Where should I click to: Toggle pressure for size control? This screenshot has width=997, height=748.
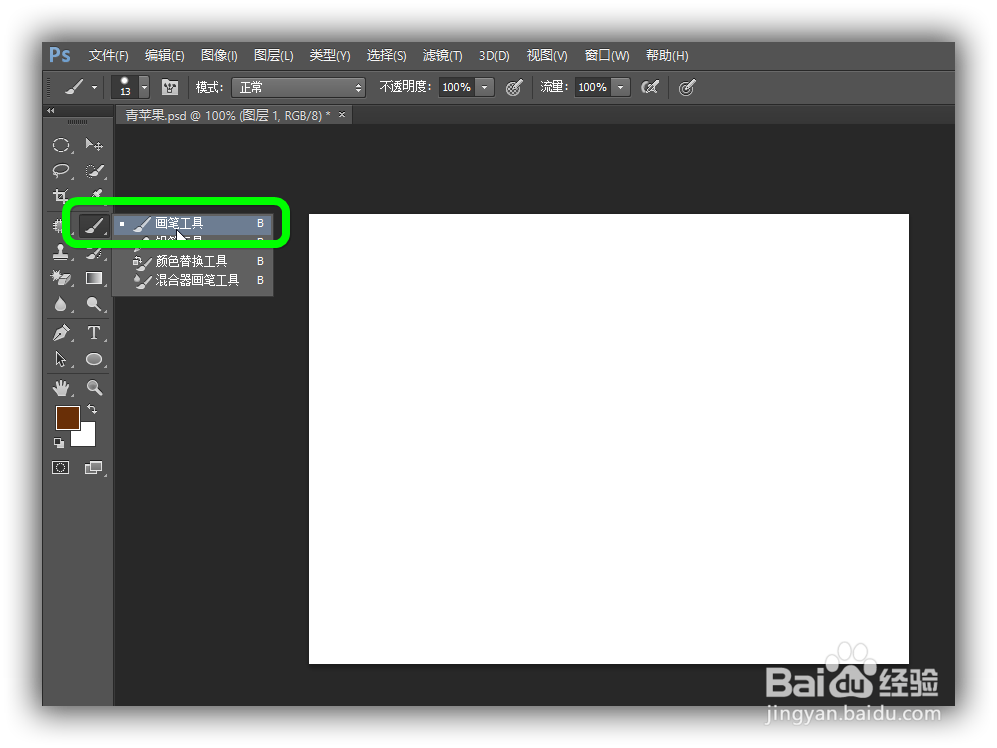coord(686,87)
